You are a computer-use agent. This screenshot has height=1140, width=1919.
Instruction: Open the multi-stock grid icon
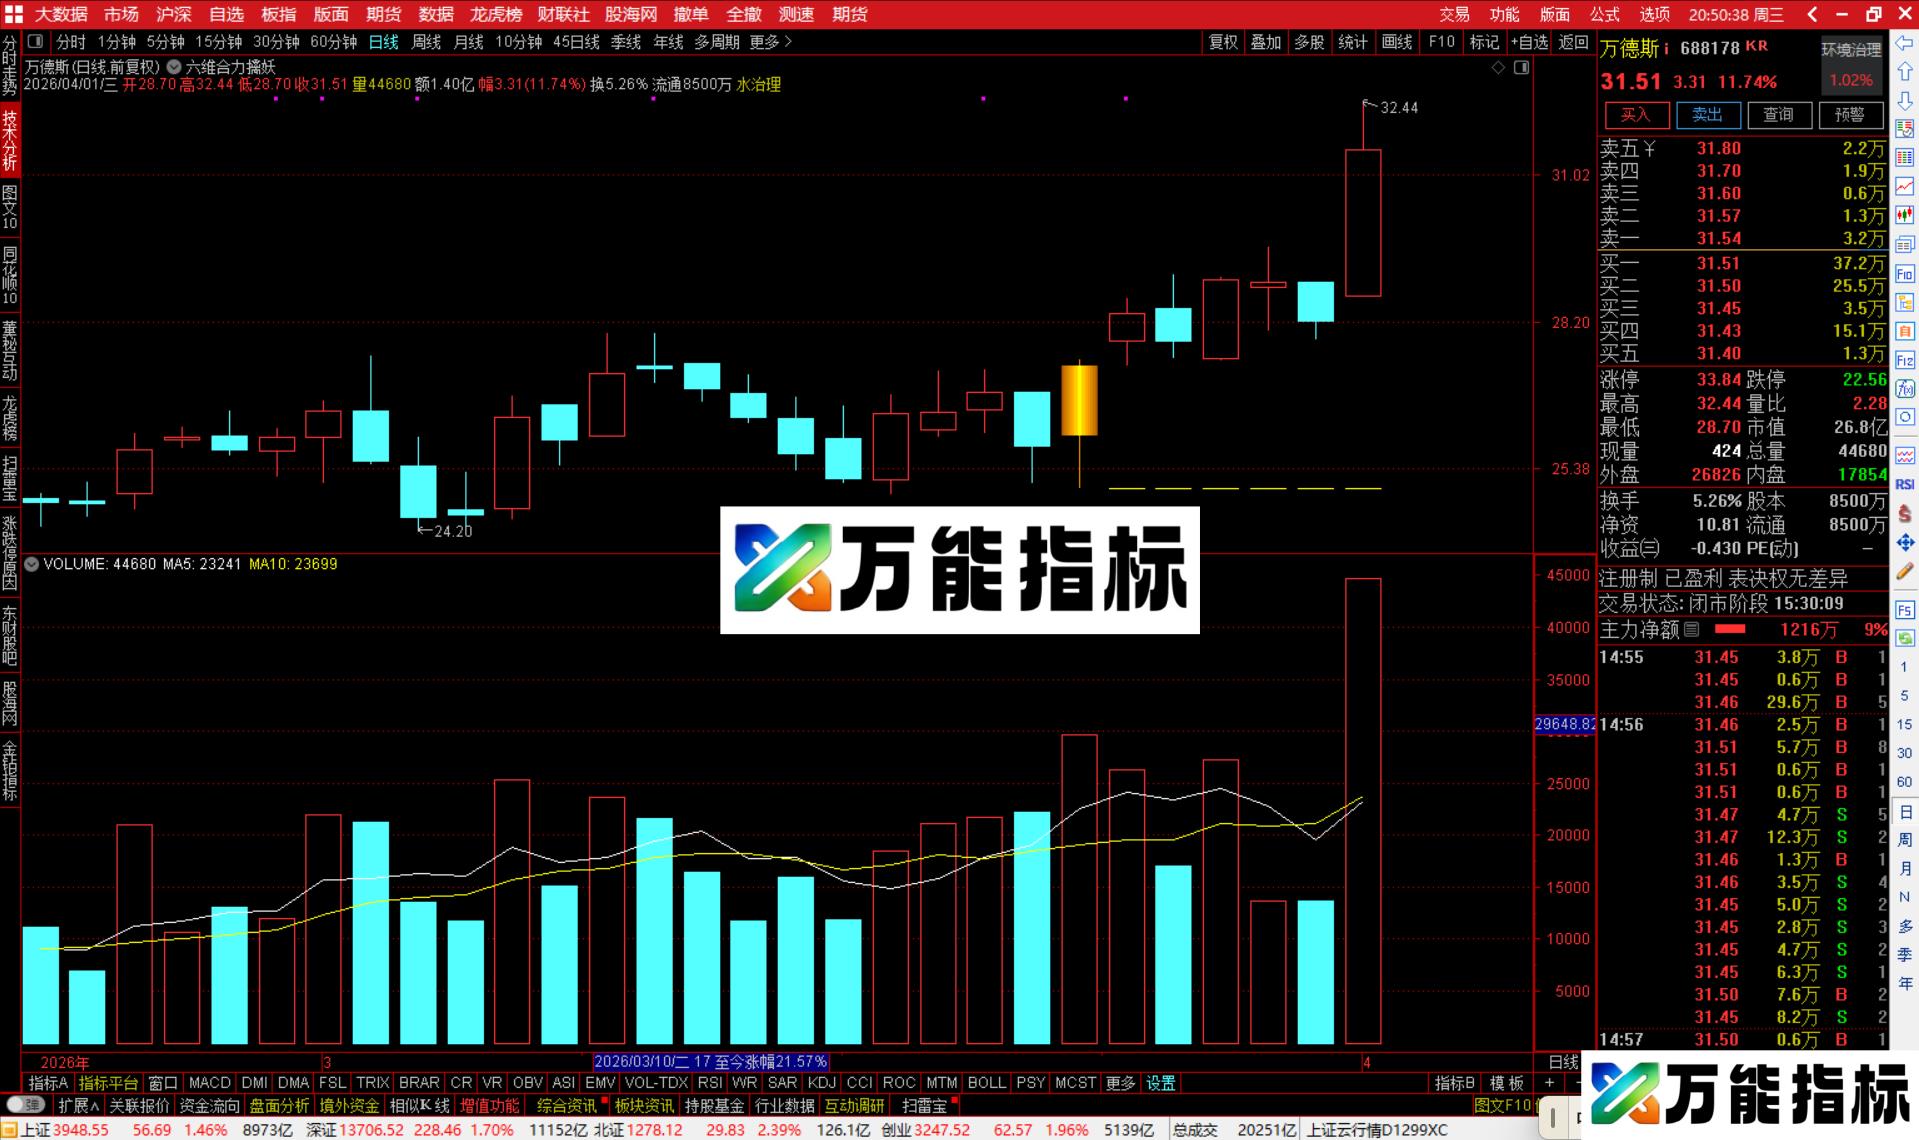tap(1308, 42)
